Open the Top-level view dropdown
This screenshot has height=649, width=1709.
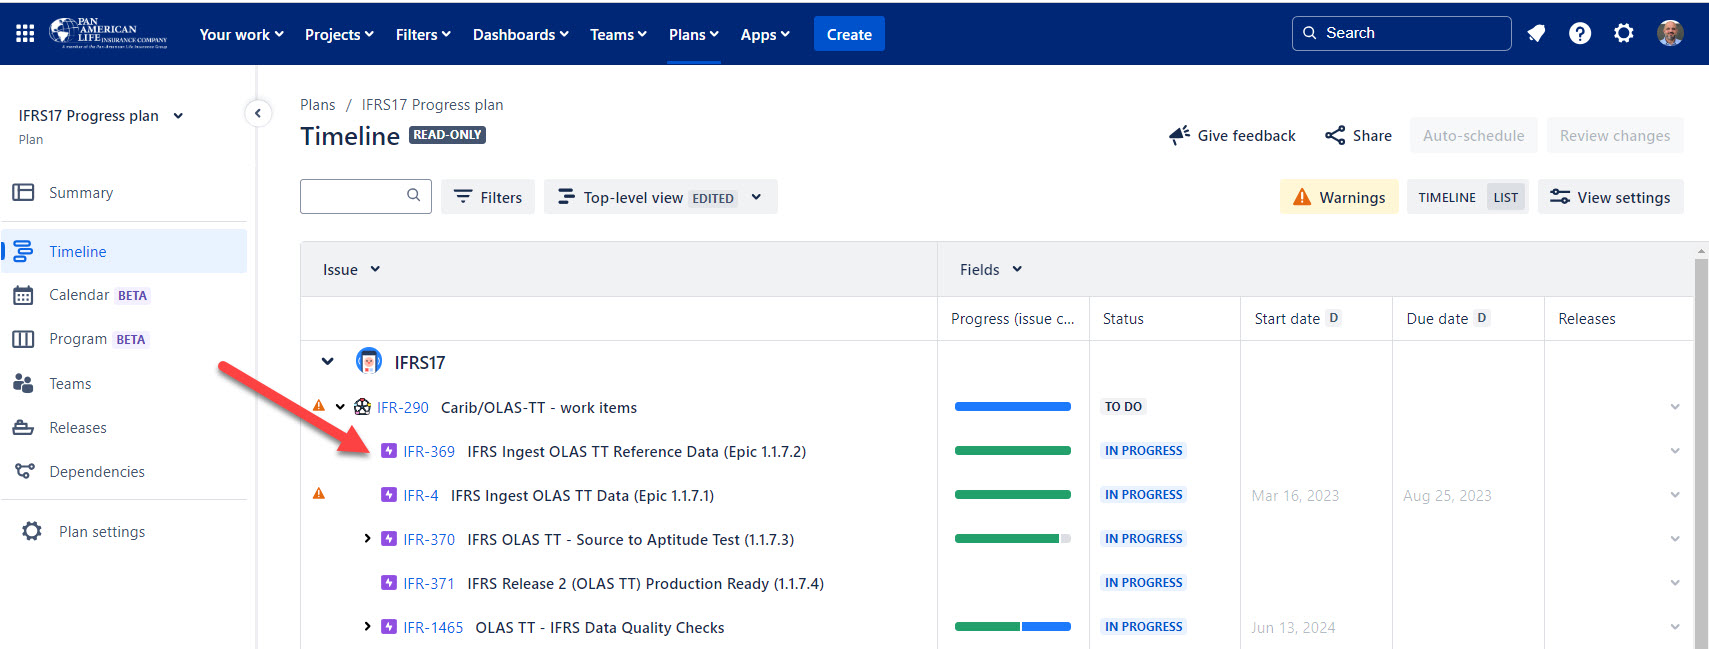pos(660,197)
